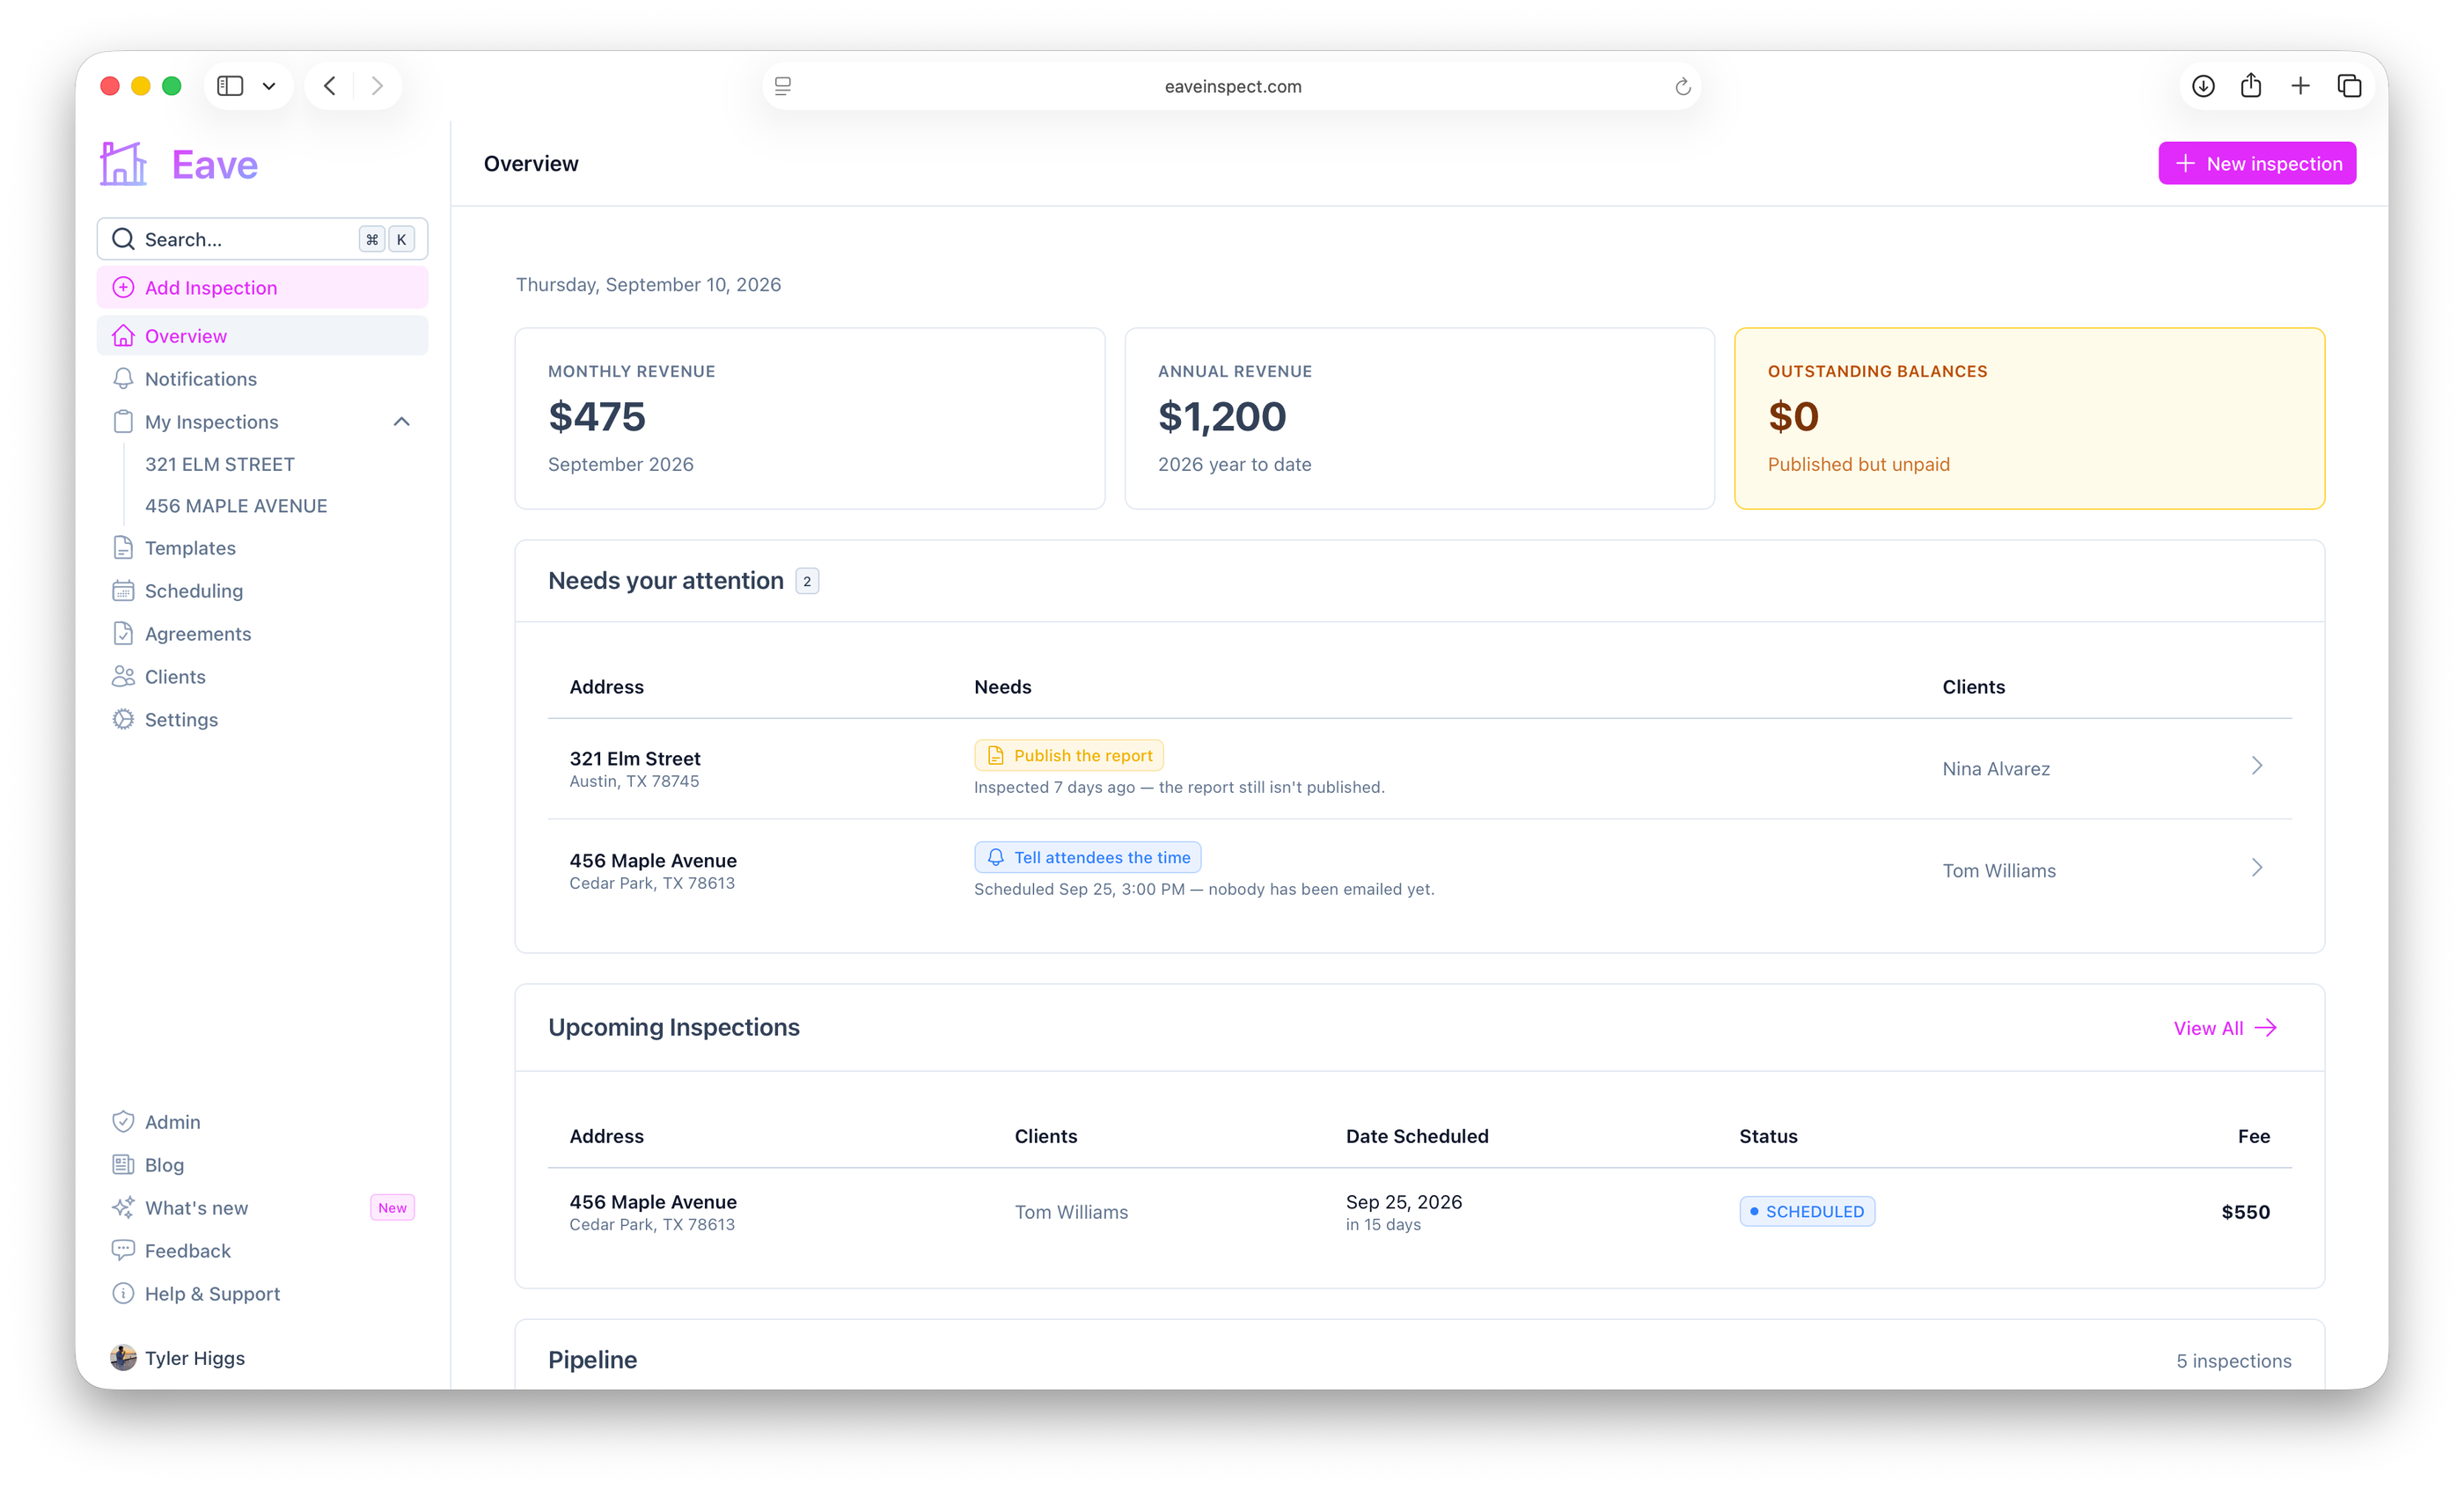The image size is (2464, 1489).
Task: Click the Annual Revenue $1,200 card
Action: pyautogui.click(x=1420, y=418)
